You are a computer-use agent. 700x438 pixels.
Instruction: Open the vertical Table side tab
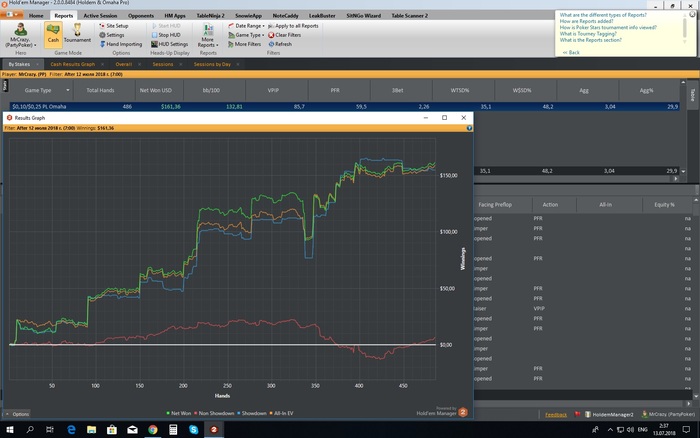pyautogui.click(x=692, y=95)
